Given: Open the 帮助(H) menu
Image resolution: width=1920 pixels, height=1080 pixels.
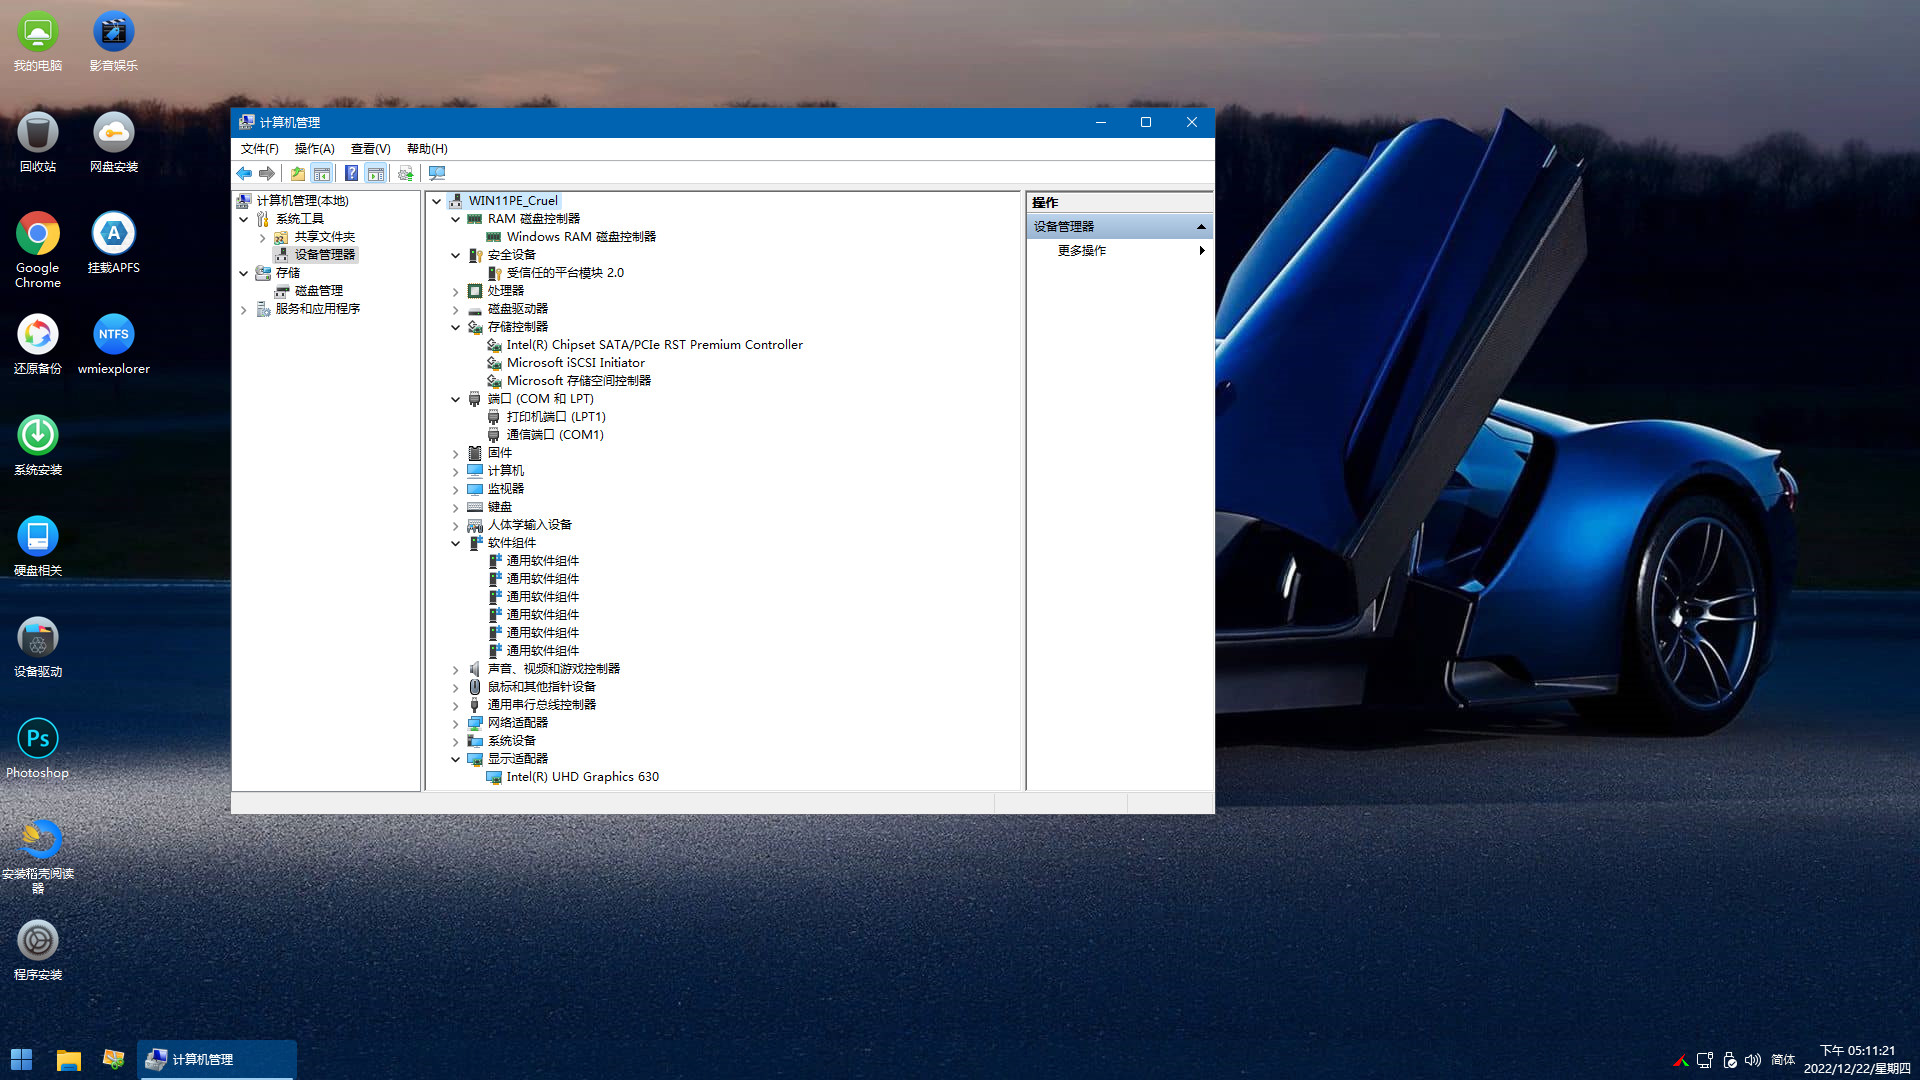Looking at the screenshot, I should point(427,149).
